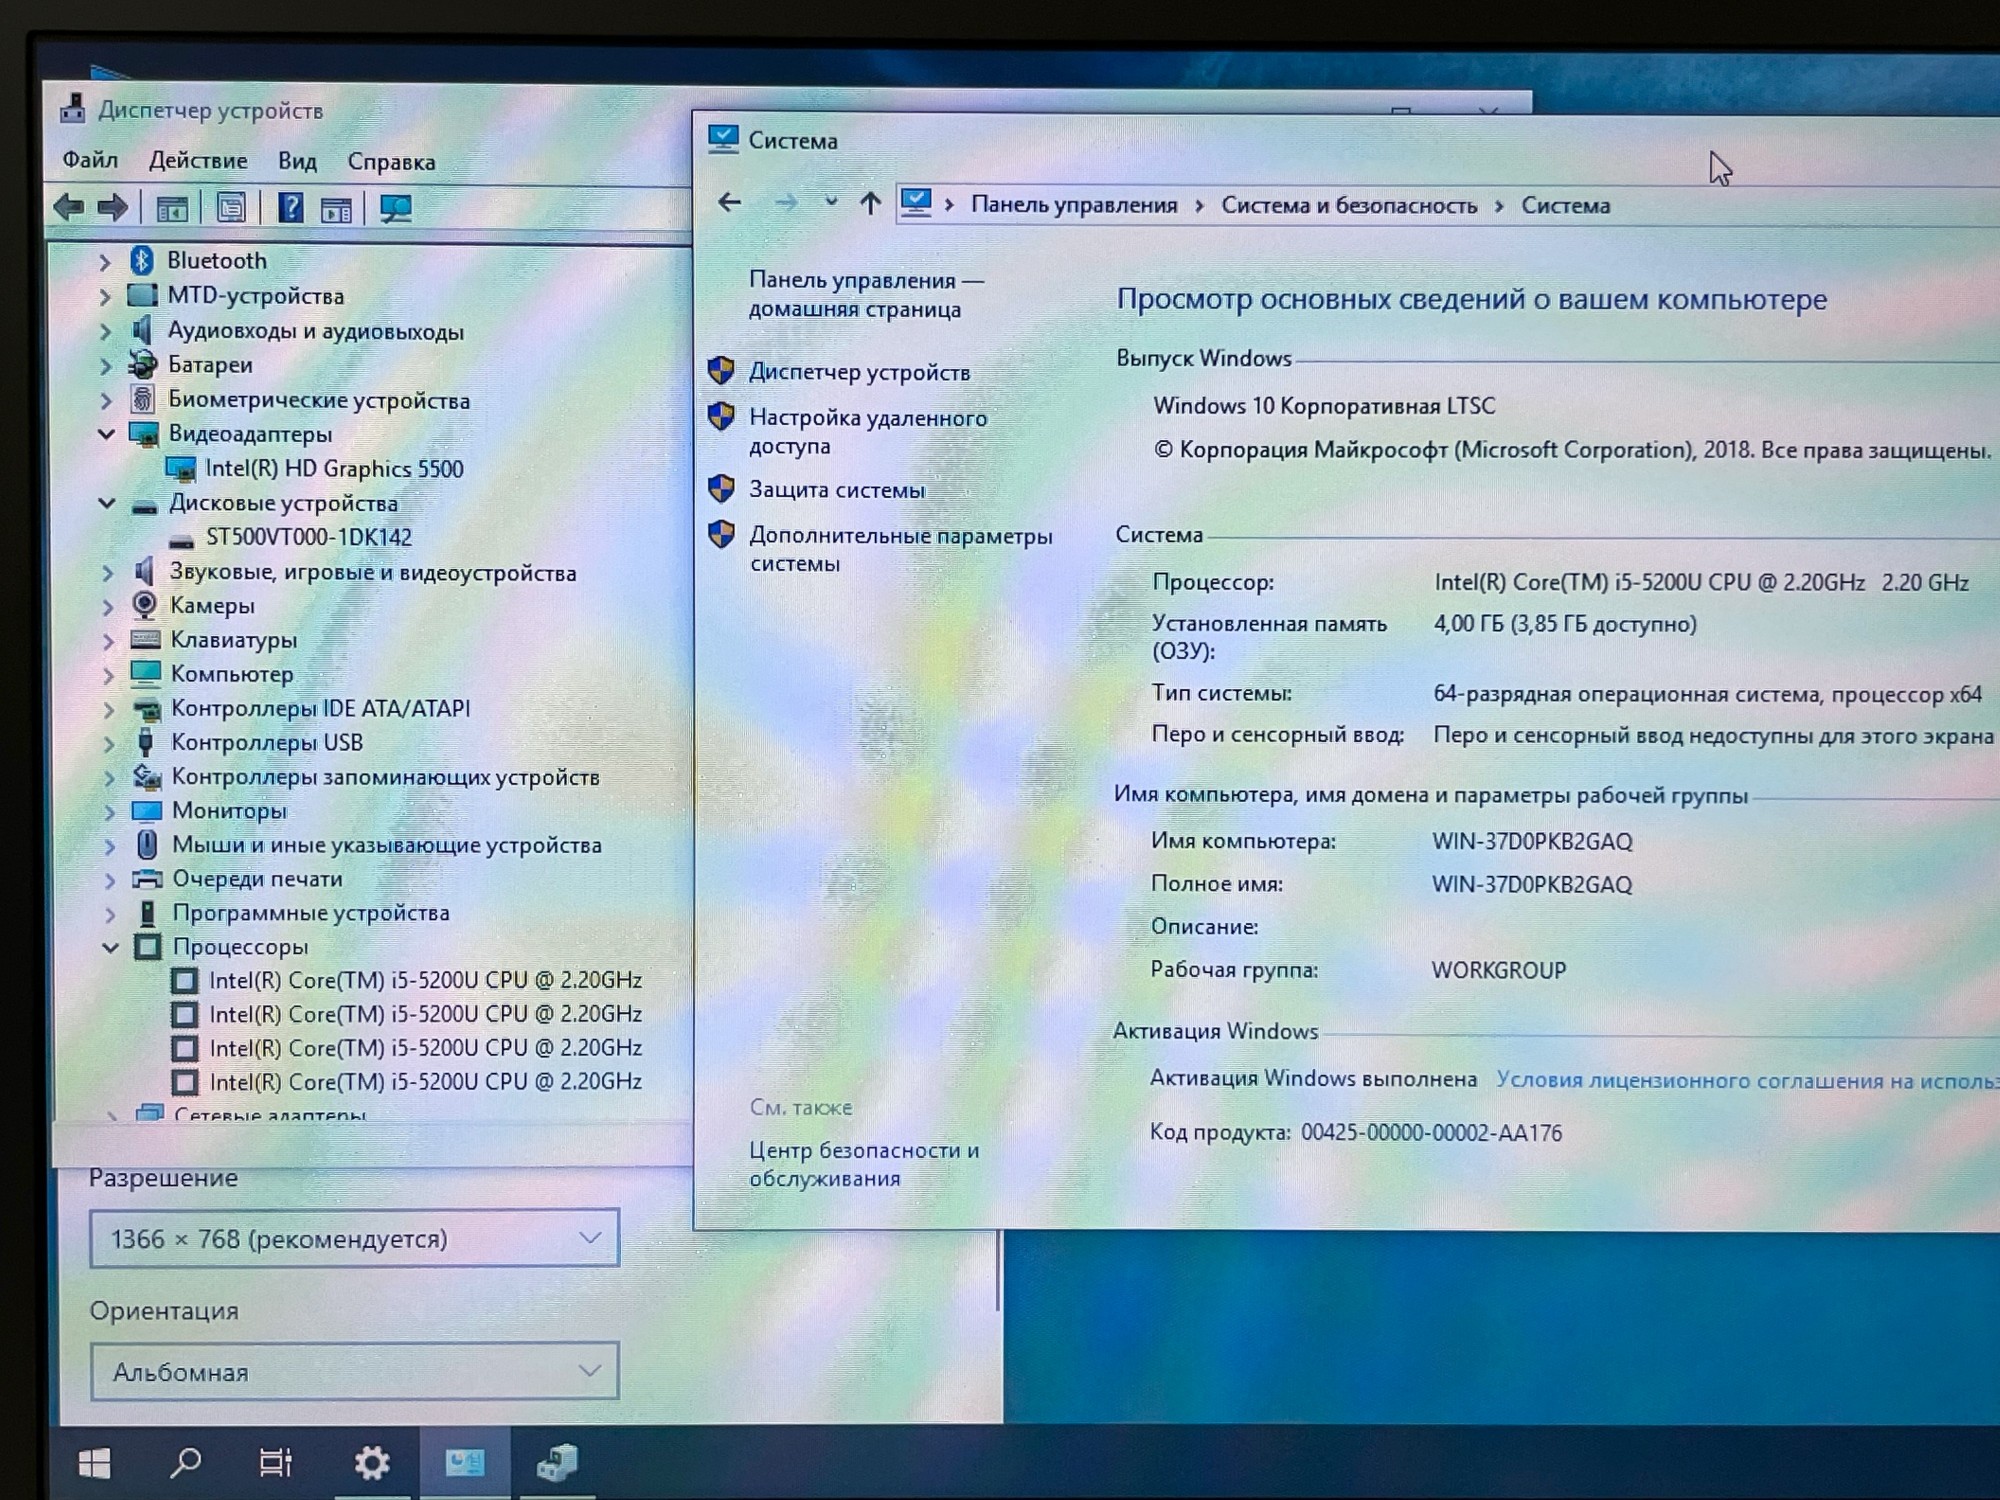Expand MTD-устройства node
Viewport: 2000px width, 1500px height.
click(104, 297)
